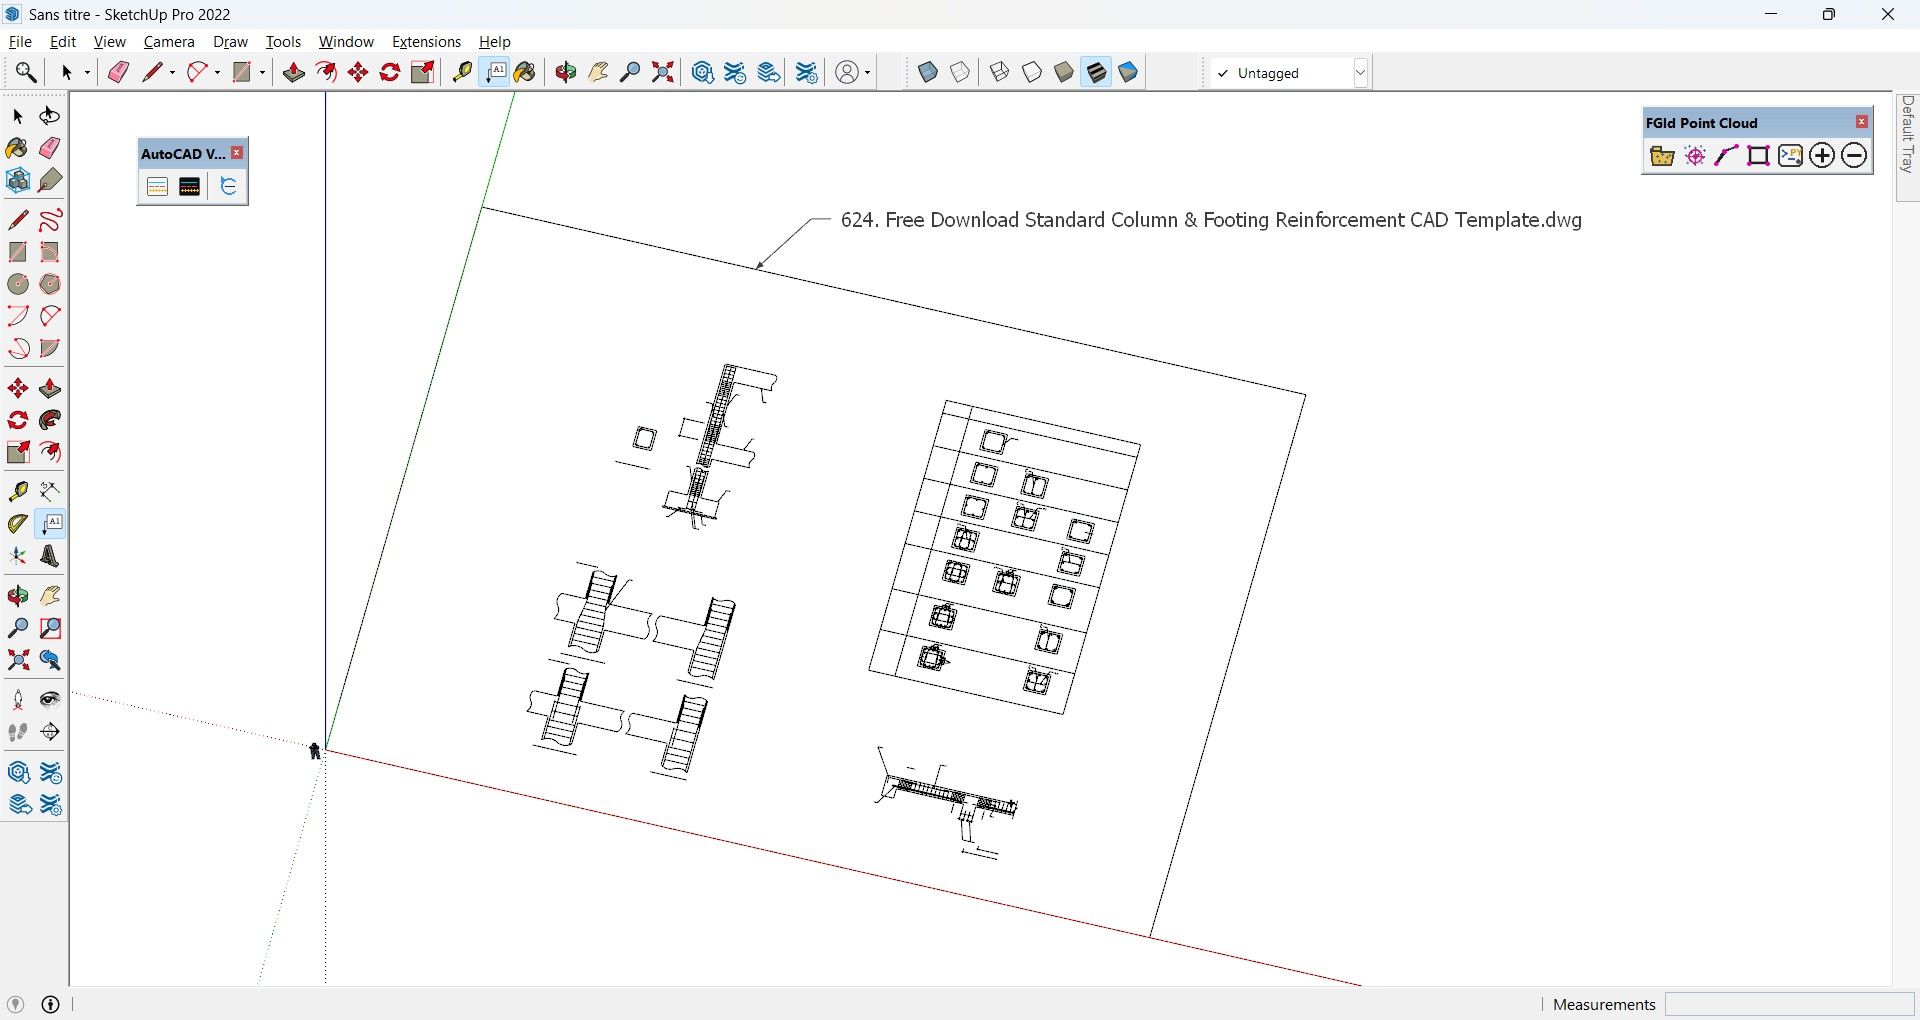Activate the Push/Pull tool in top toolbar
Image resolution: width=1920 pixels, height=1020 pixels.
(x=294, y=72)
